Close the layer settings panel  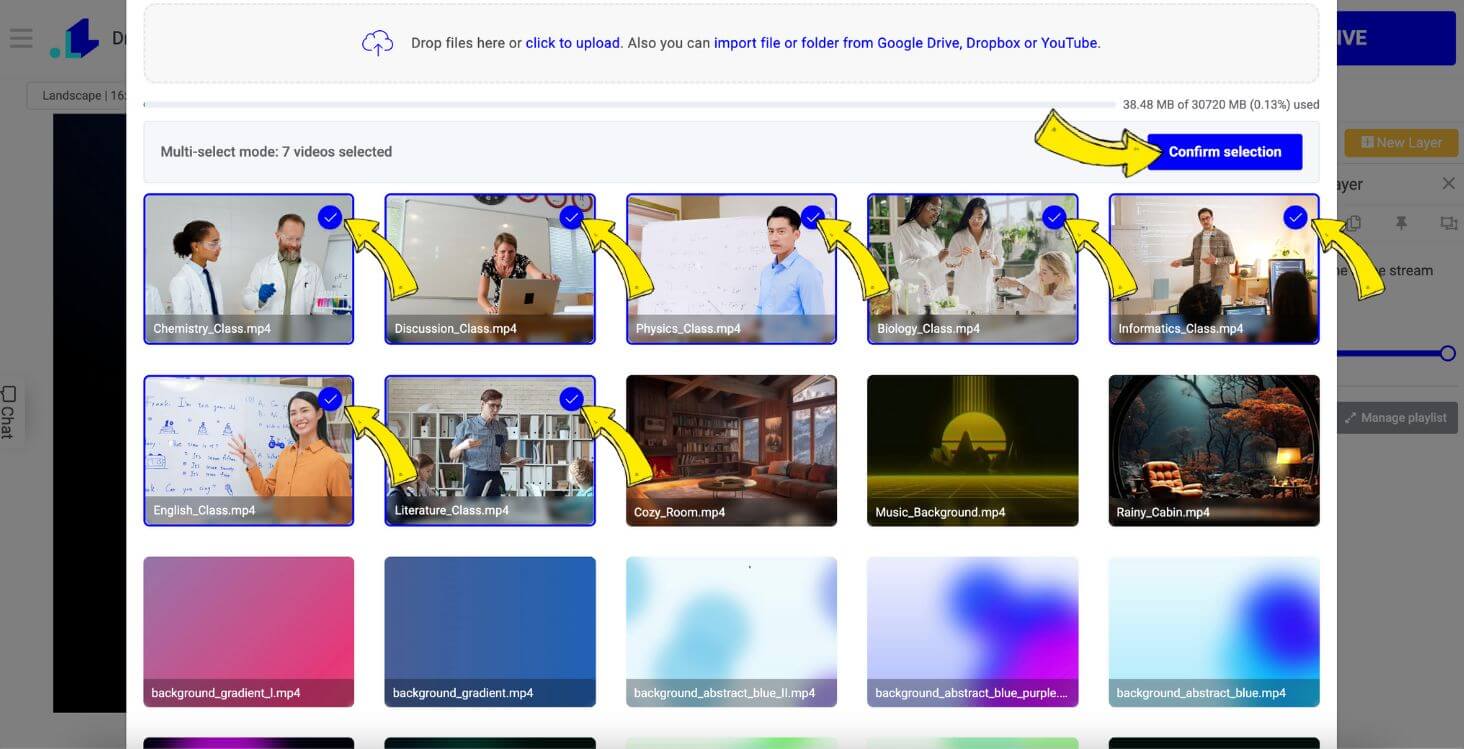click(x=1448, y=184)
